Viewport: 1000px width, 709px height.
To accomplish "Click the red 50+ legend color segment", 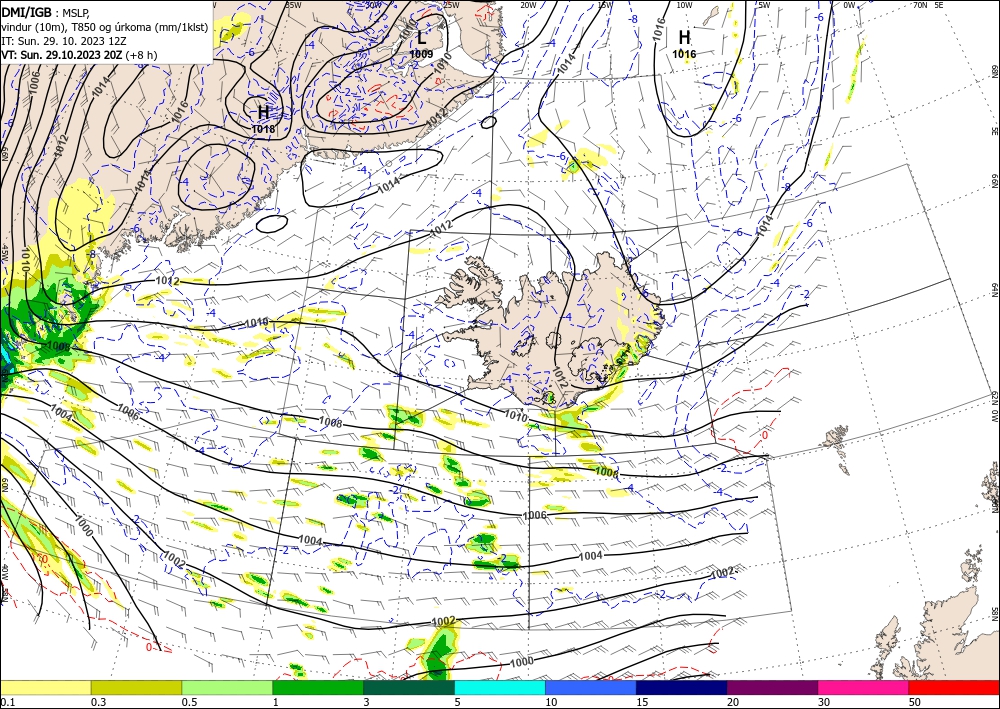I will 954,687.
